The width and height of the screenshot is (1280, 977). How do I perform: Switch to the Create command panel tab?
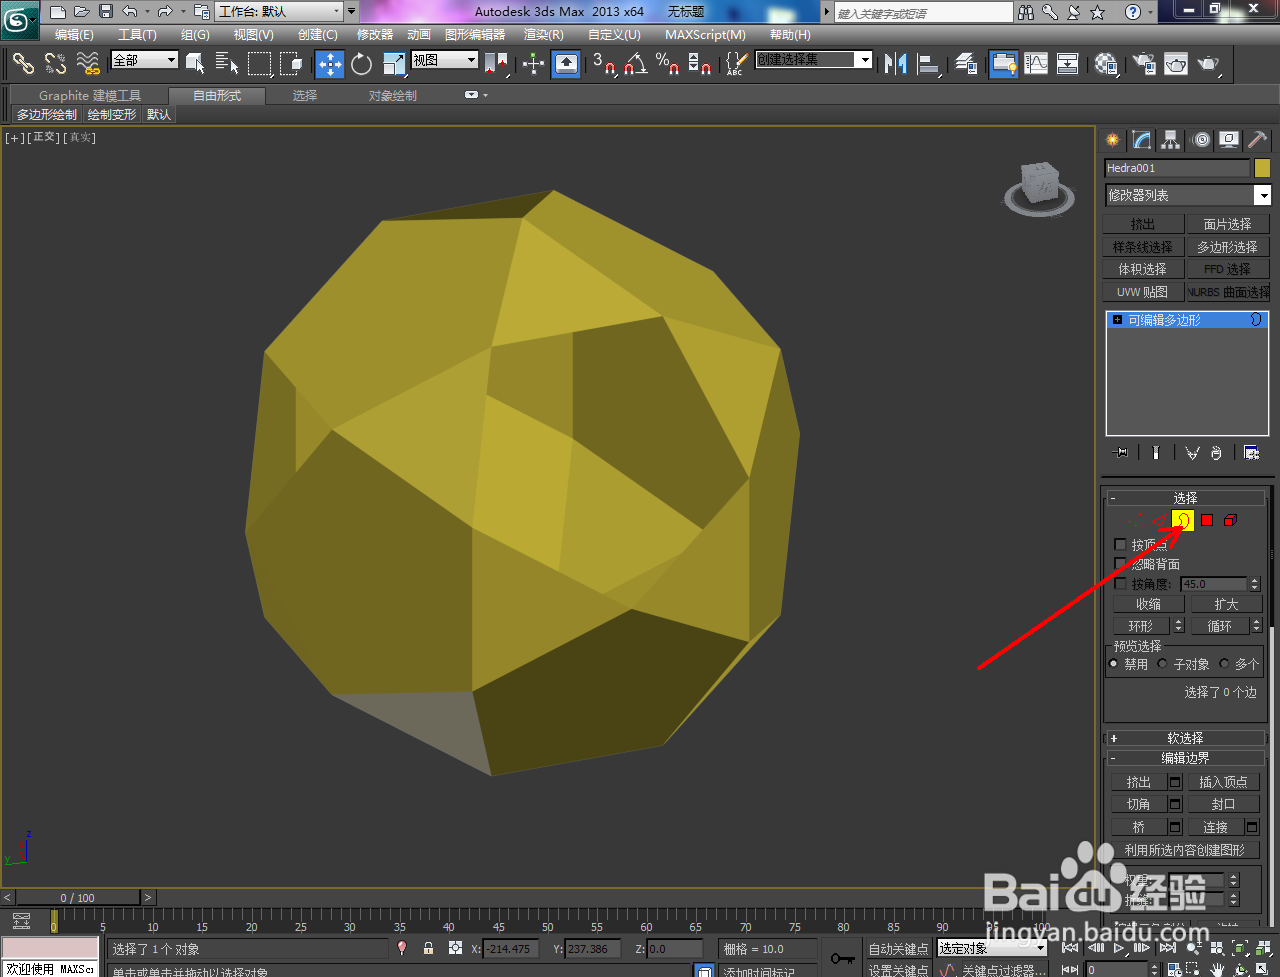(1113, 140)
